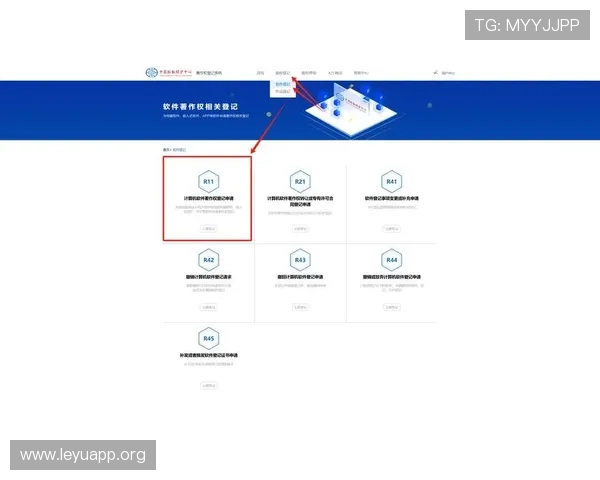Open the first navigation item 首页

[x=260, y=73]
